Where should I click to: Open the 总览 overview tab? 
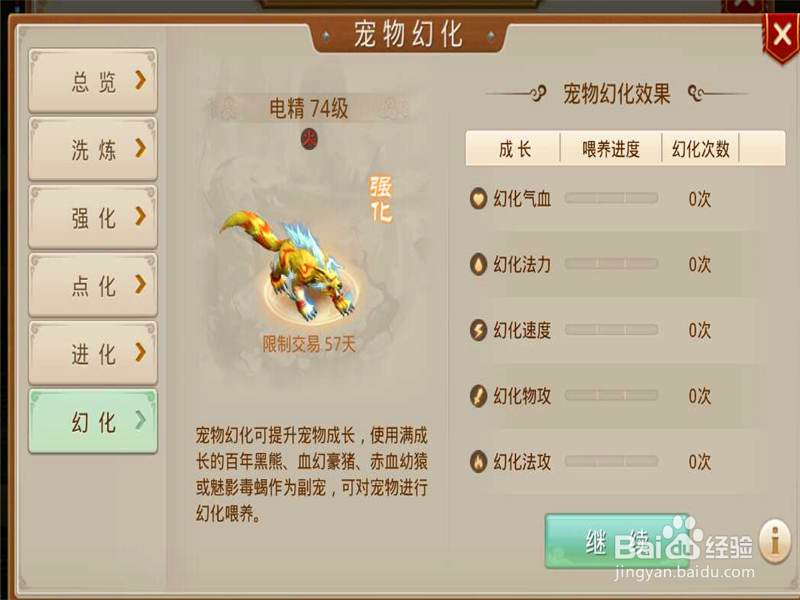tap(93, 81)
